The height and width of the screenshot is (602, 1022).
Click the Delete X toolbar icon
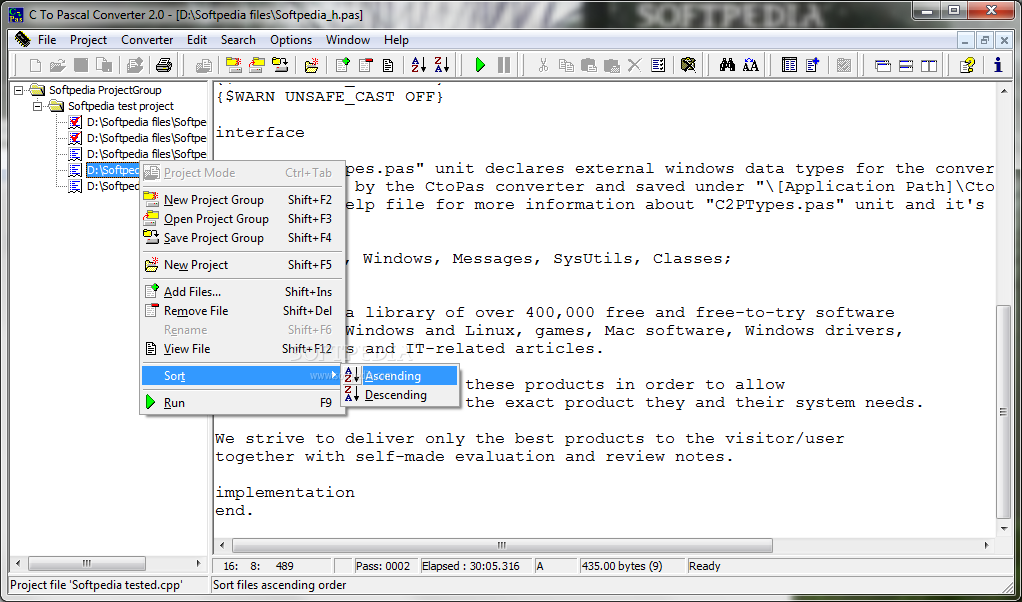point(634,65)
